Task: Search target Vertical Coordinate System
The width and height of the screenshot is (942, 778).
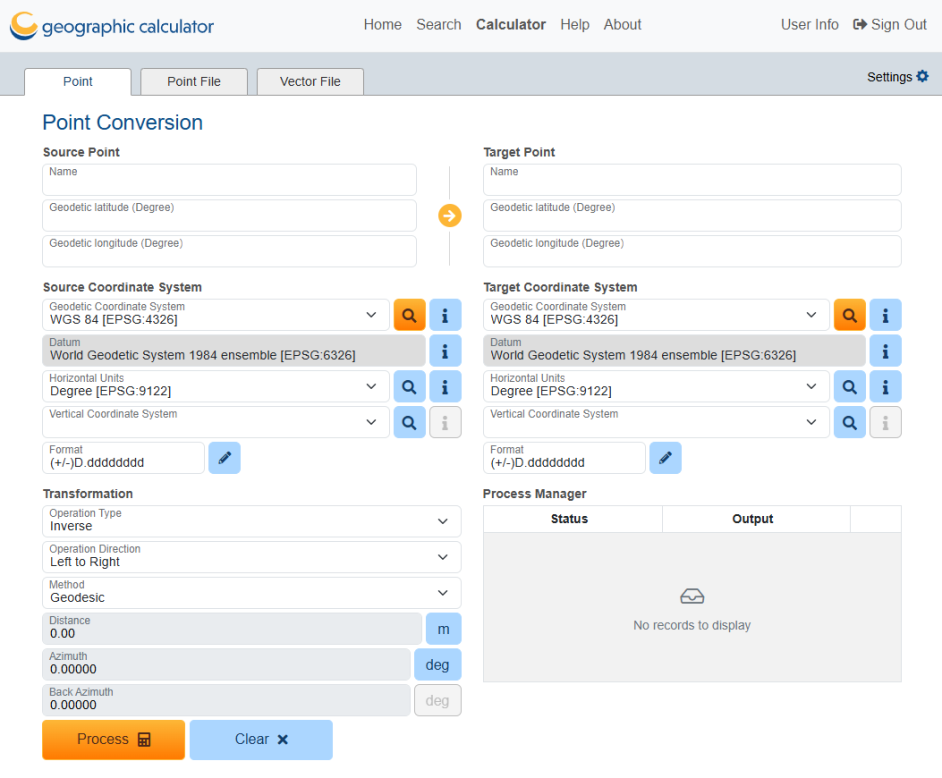Action: [849, 422]
